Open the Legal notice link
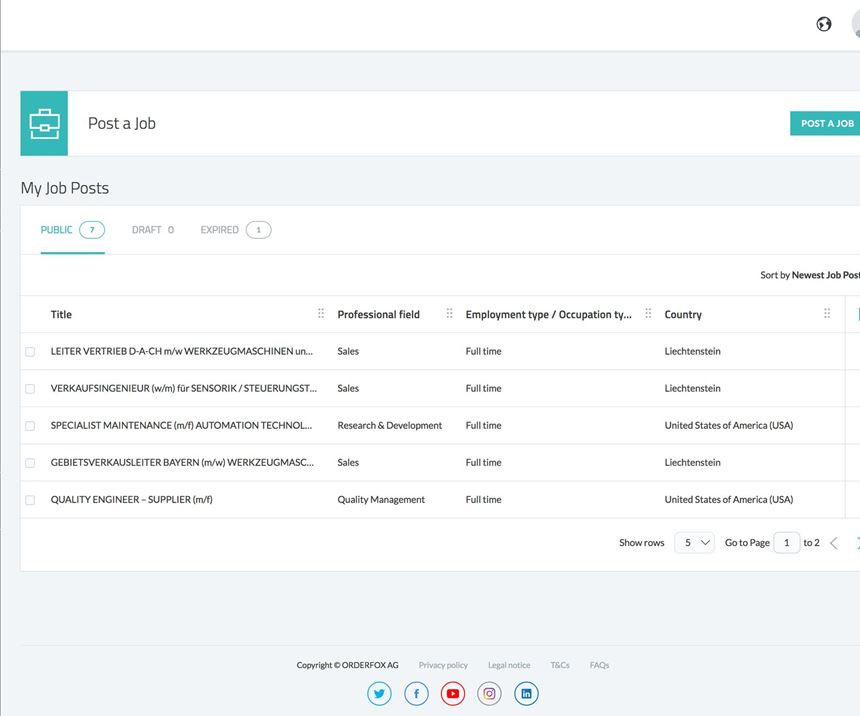Viewport: 860px width, 716px height. point(509,665)
